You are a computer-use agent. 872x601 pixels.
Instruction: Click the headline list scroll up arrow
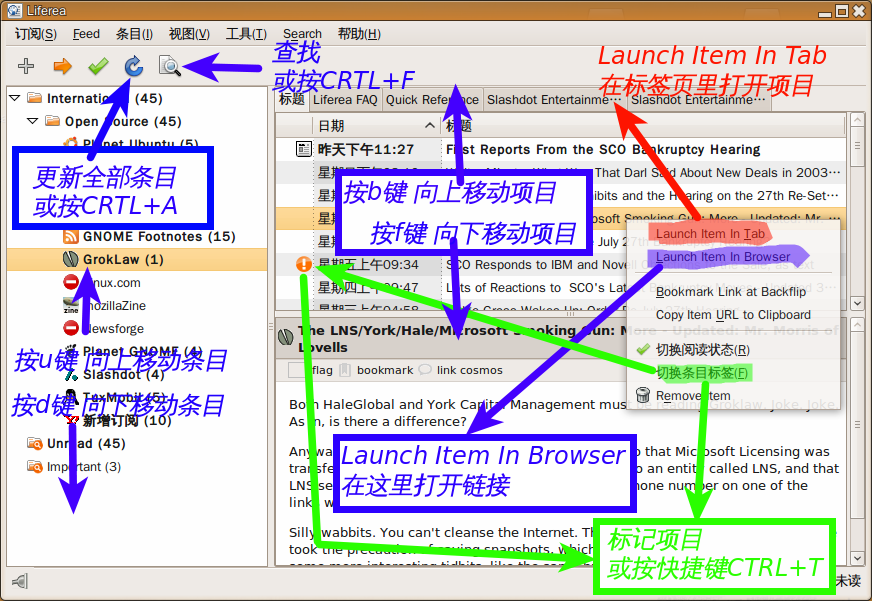point(856,119)
